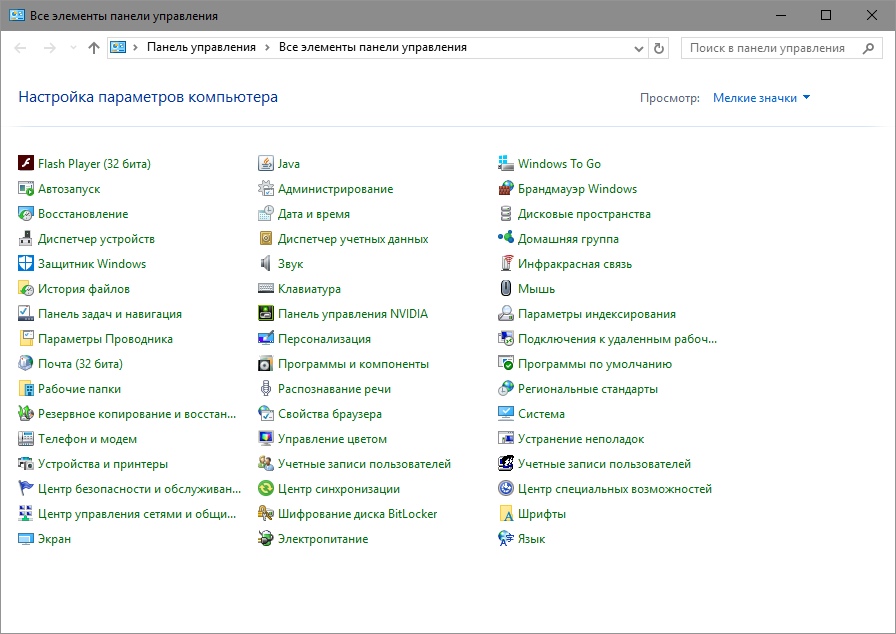Viewport: 896px width, 634px height.
Task: Click the Язык language icon
Action: tap(506, 539)
